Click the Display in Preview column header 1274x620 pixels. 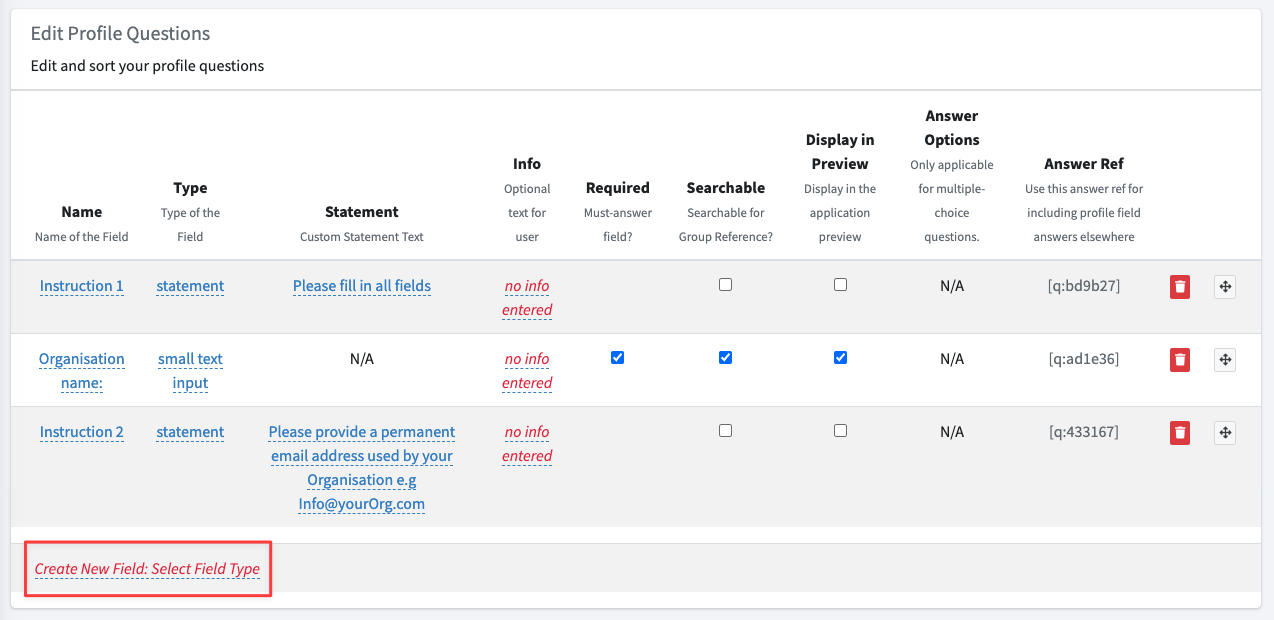840,152
